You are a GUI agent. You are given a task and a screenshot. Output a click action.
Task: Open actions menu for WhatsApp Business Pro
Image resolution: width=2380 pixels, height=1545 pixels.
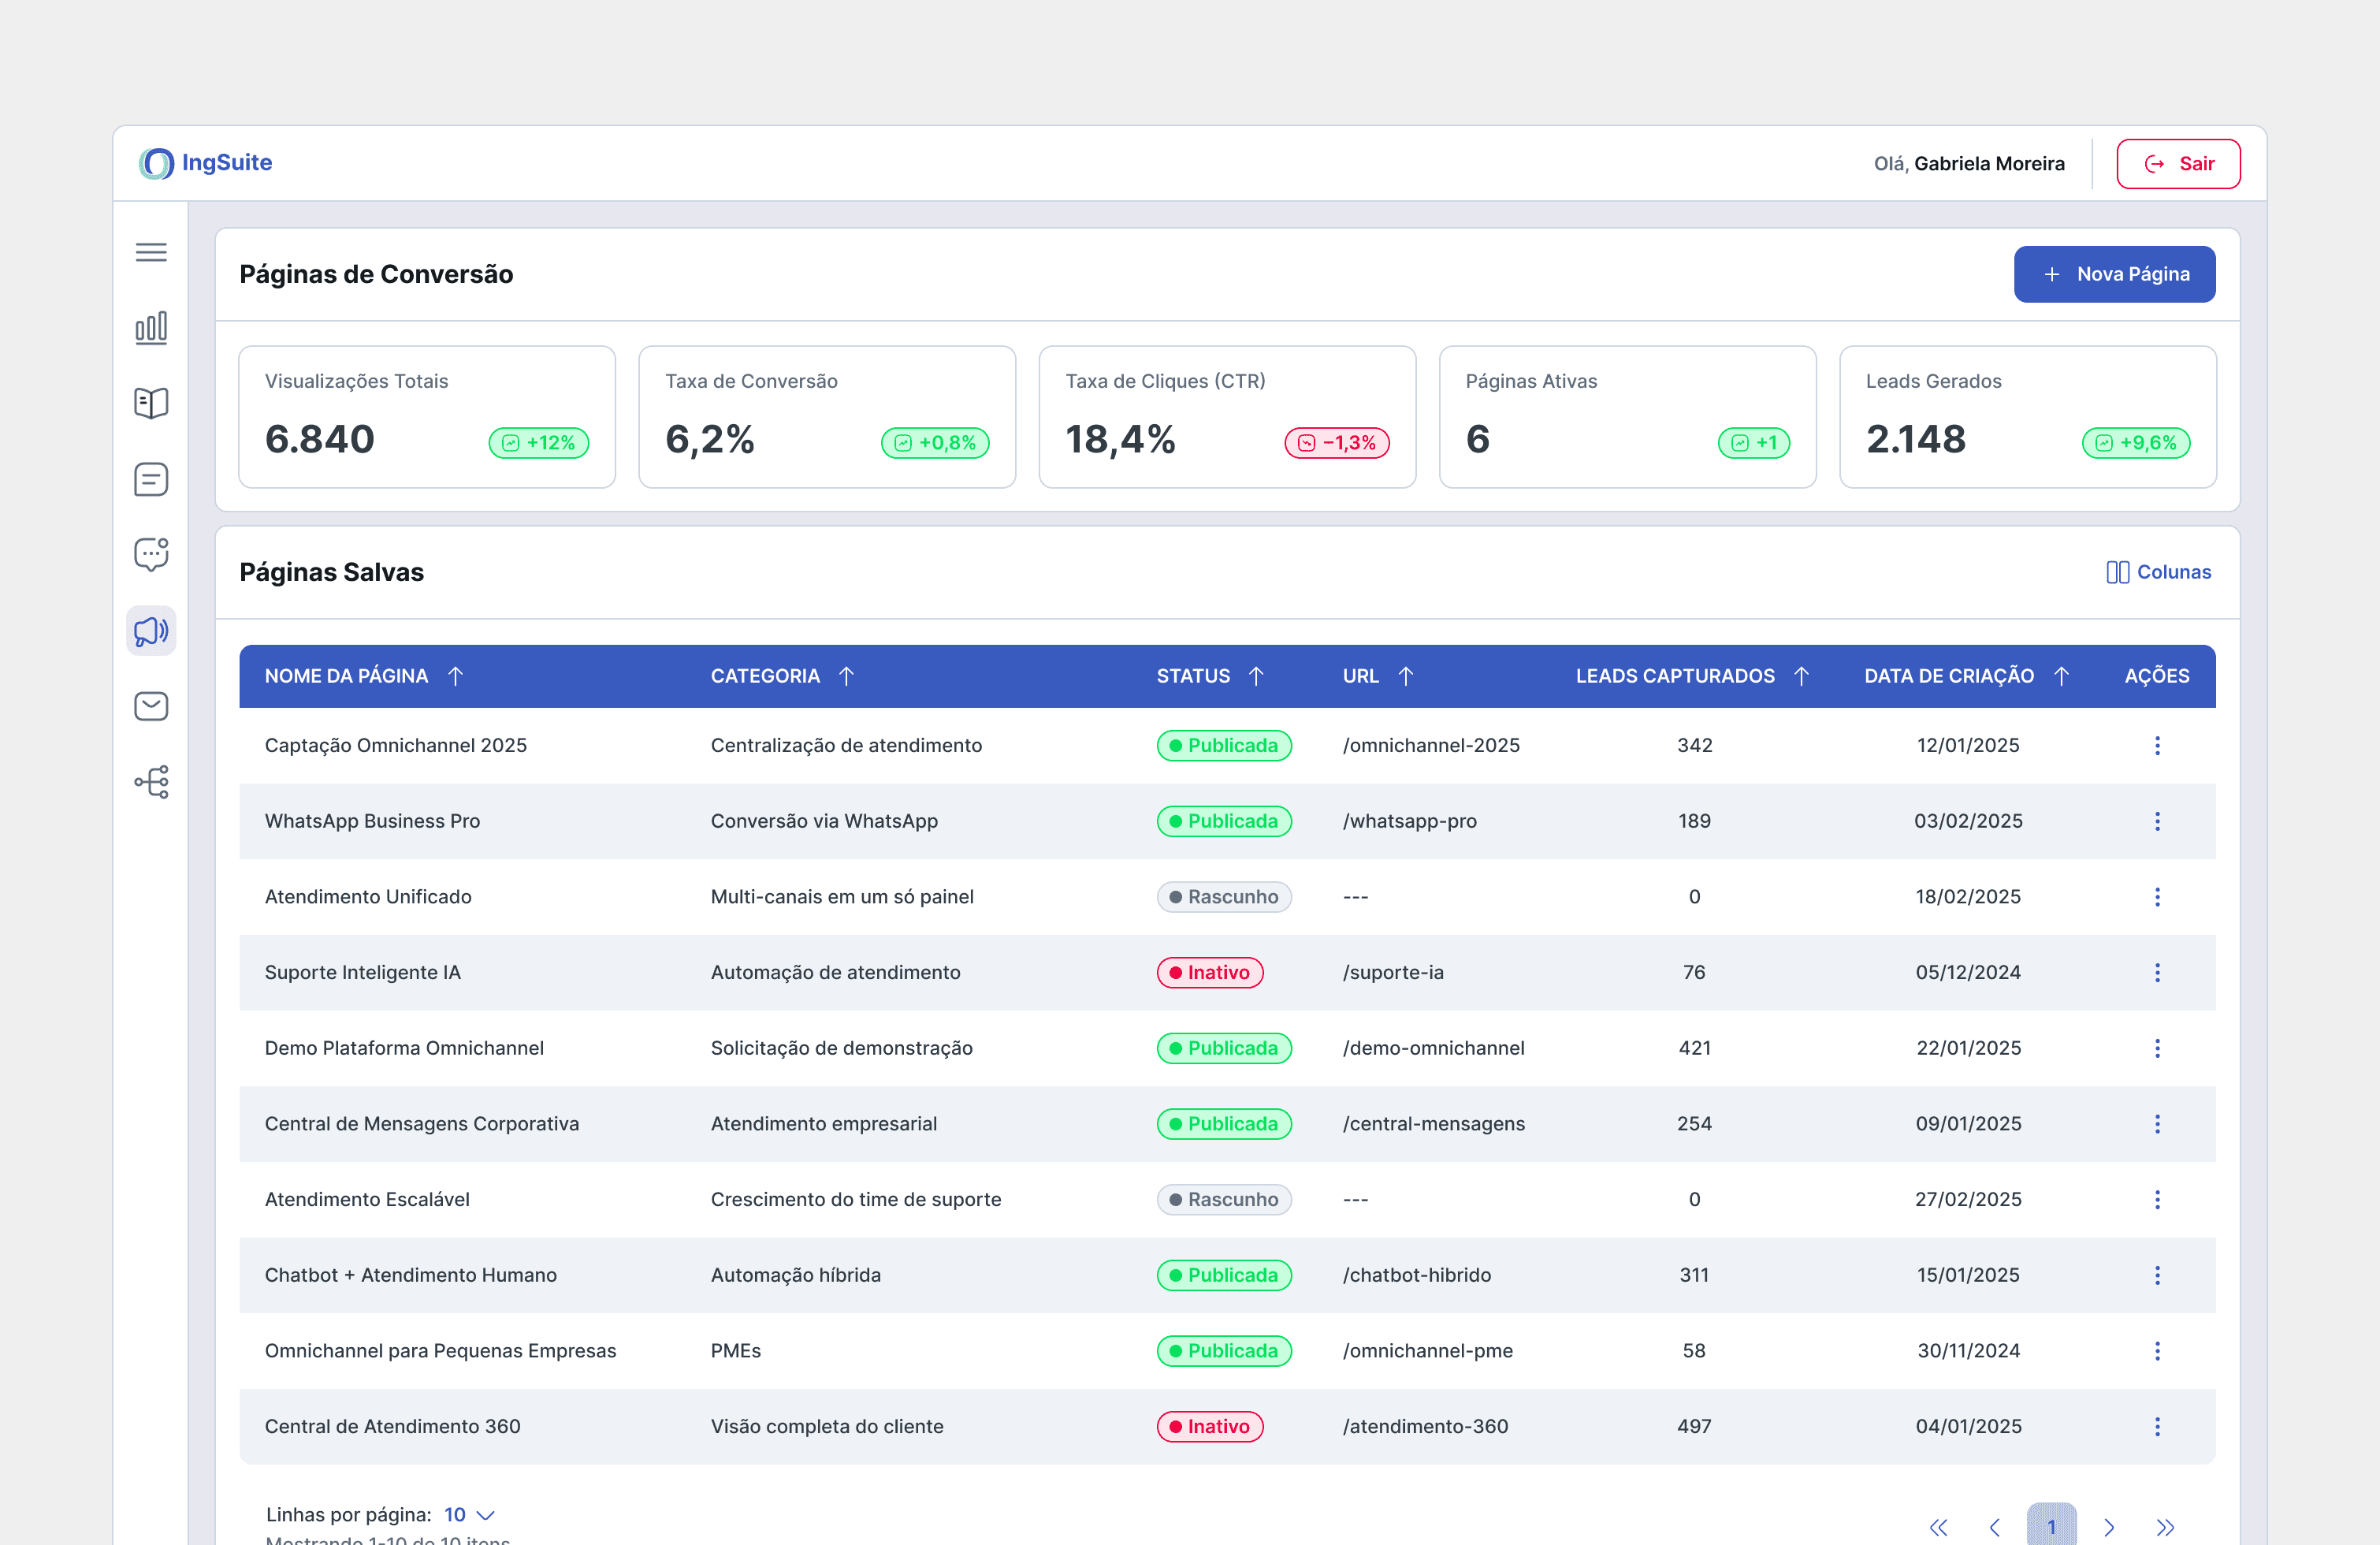pos(2156,821)
